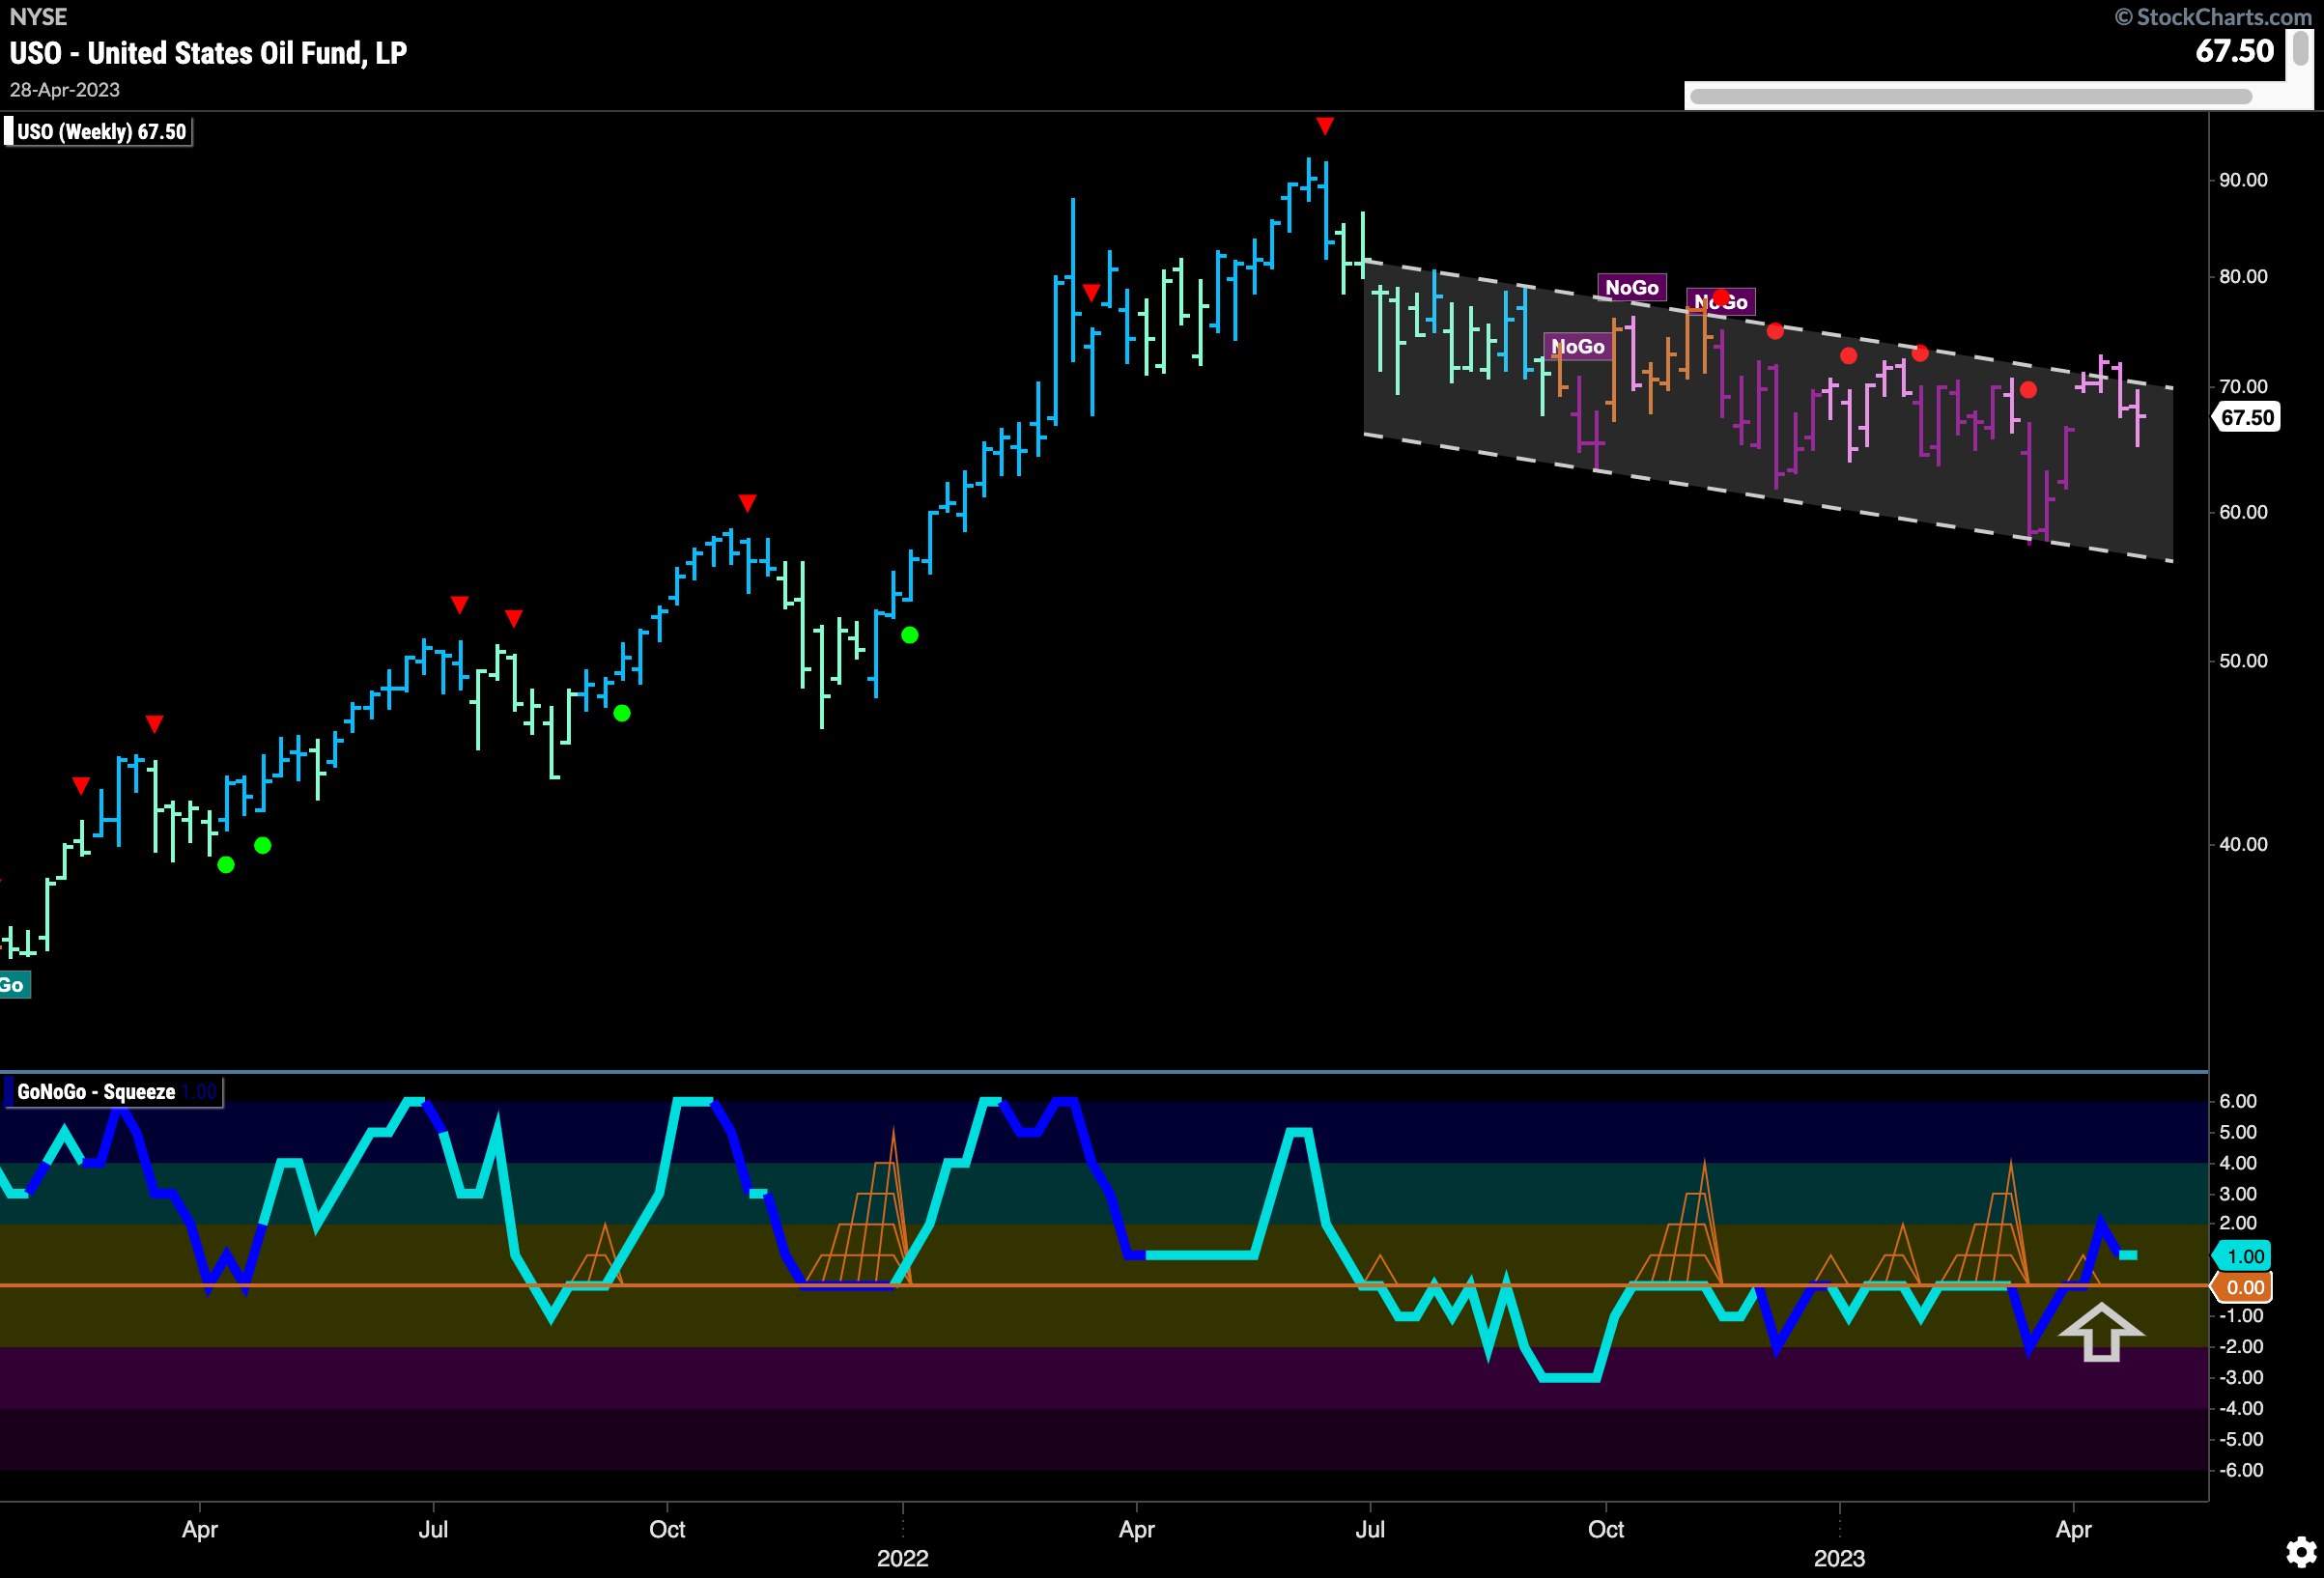Click the 60.00 price axis label
Viewport: 2324px width, 1578px height.
[x=2243, y=512]
